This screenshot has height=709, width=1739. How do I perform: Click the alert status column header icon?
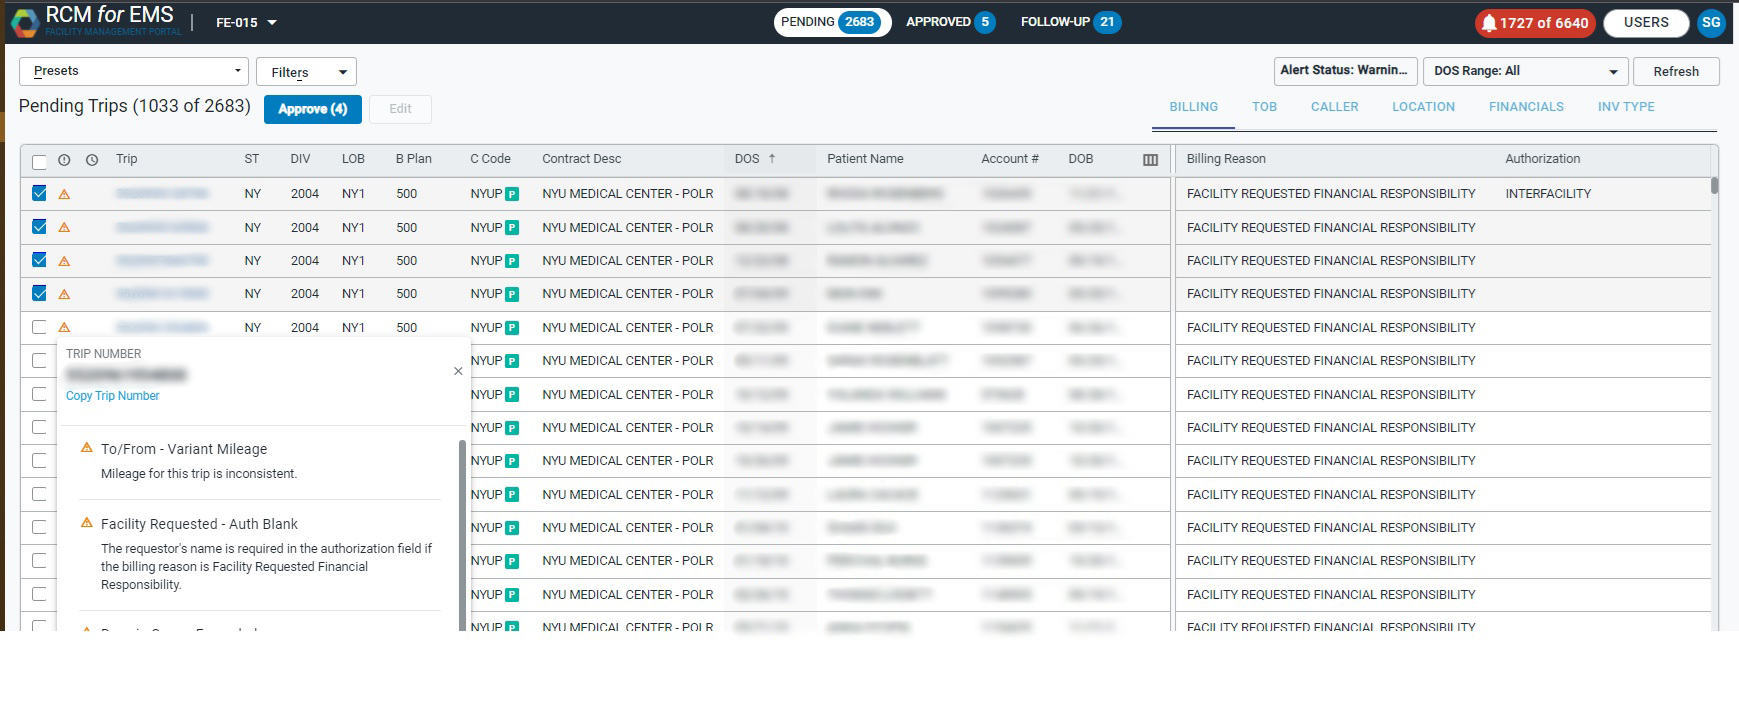pos(64,160)
